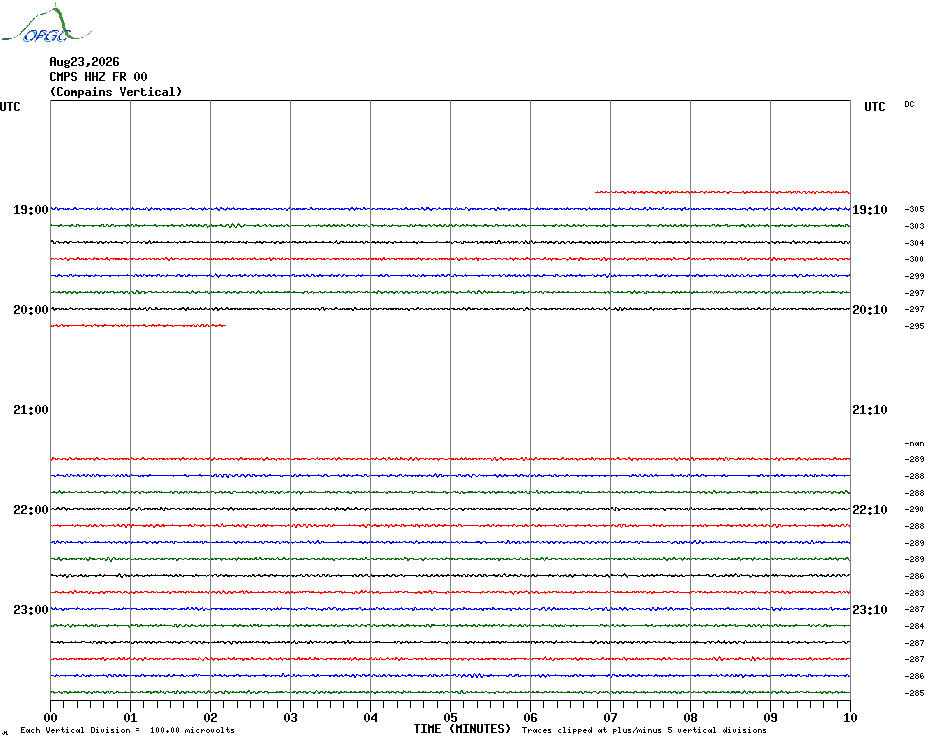Click the "20:10" time label
This screenshot has height=744, width=930.
click(870, 310)
